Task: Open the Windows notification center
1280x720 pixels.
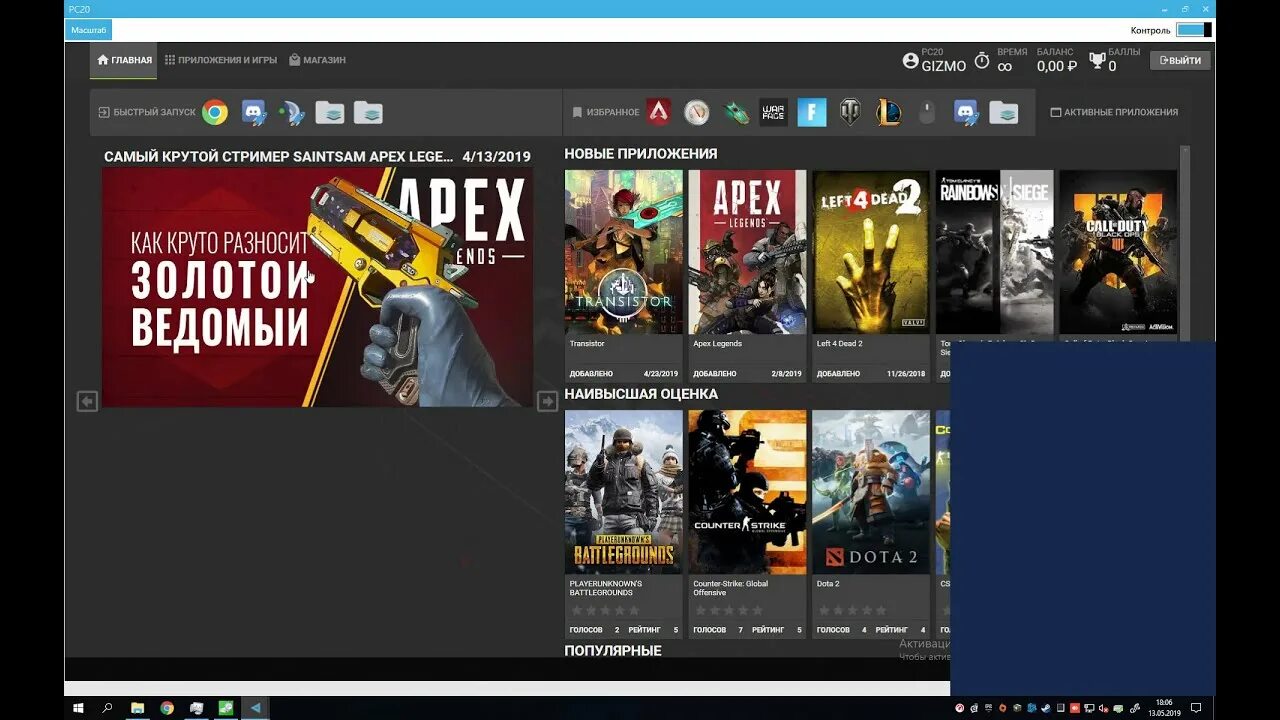Action: 1196,708
